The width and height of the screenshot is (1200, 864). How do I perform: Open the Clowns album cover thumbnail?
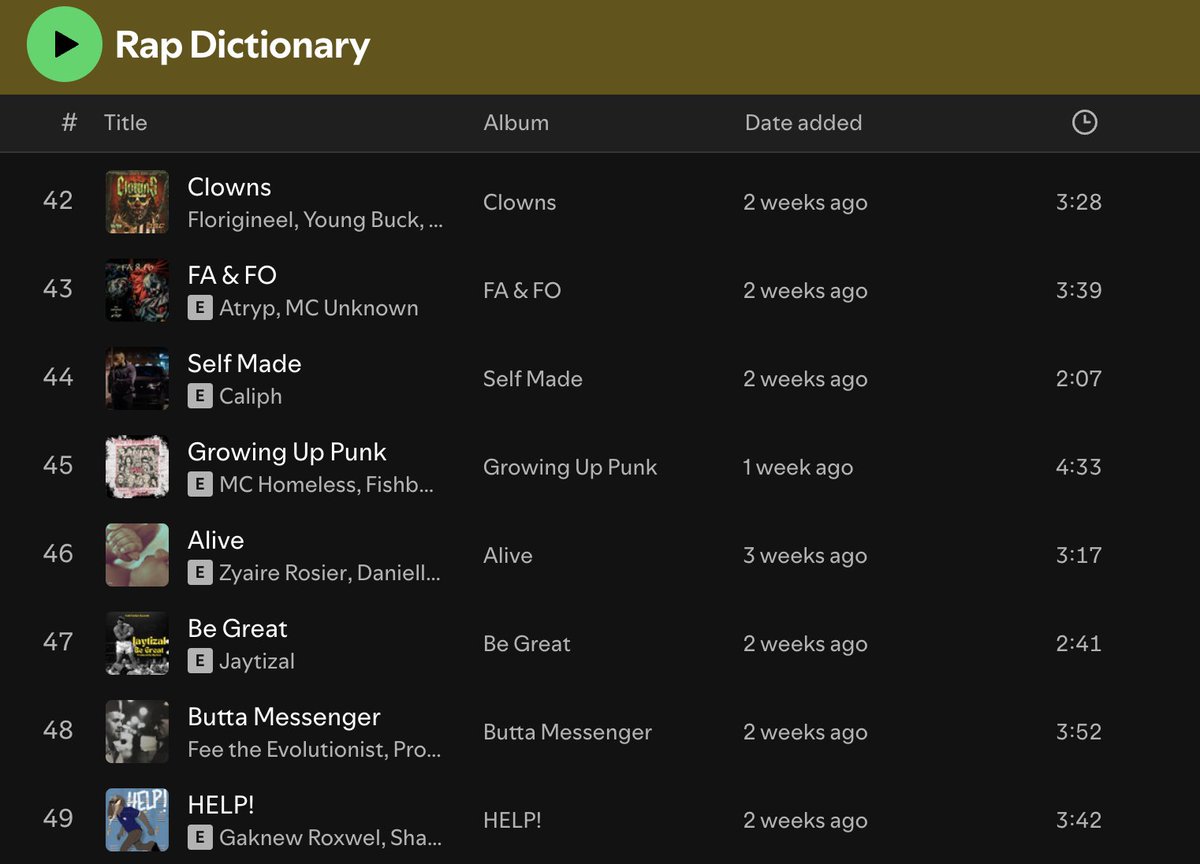click(x=137, y=202)
